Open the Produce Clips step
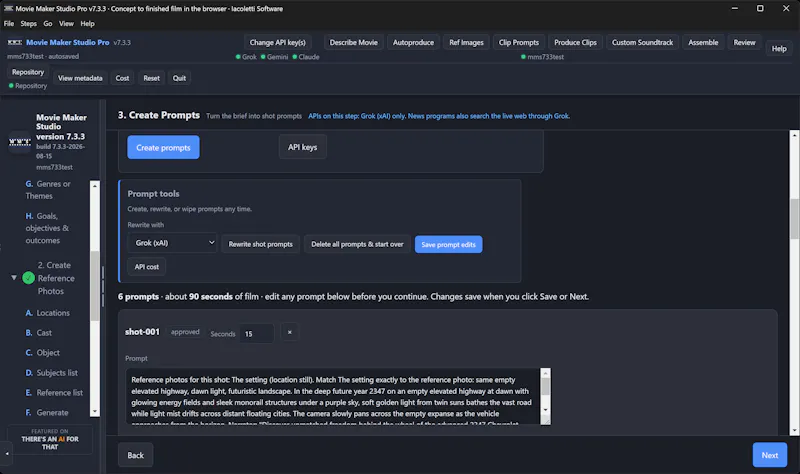The height and width of the screenshot is (474, 800). point(575,42)
